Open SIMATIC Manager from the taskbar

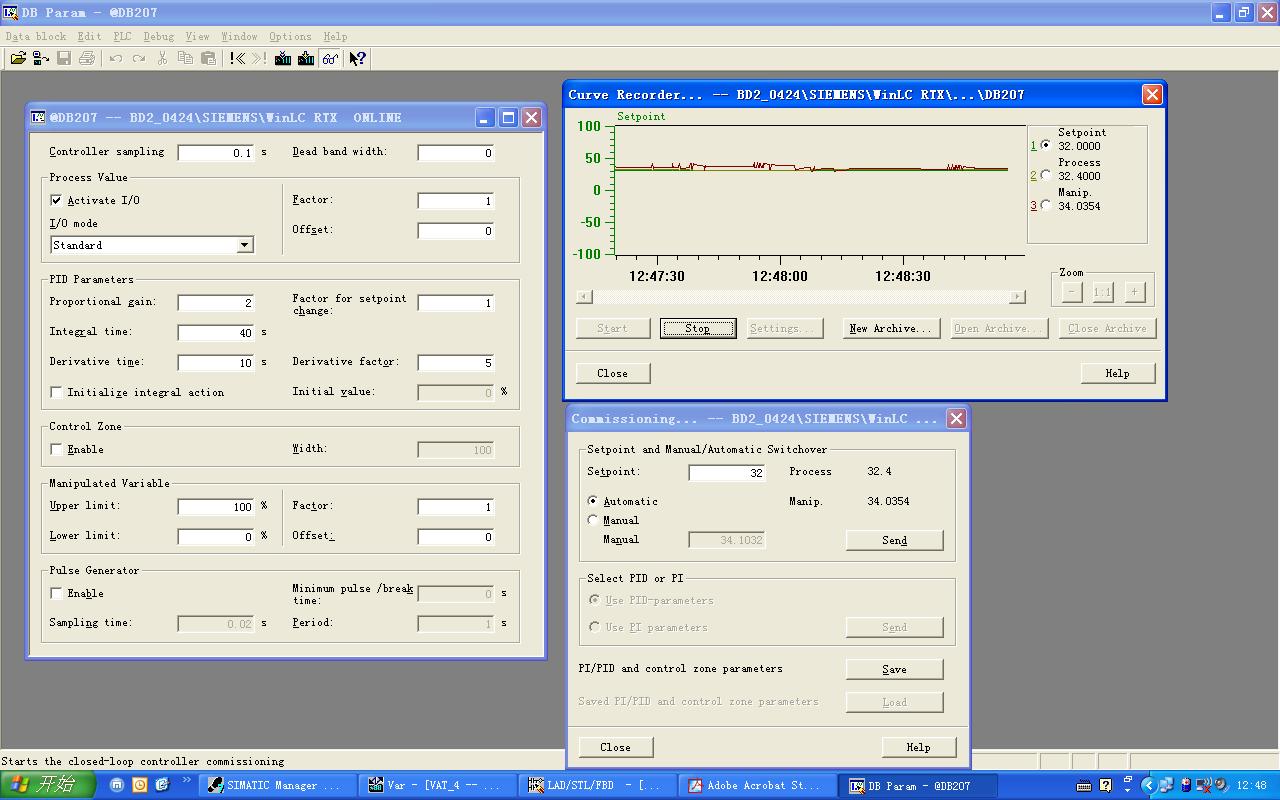click(274, 786)
